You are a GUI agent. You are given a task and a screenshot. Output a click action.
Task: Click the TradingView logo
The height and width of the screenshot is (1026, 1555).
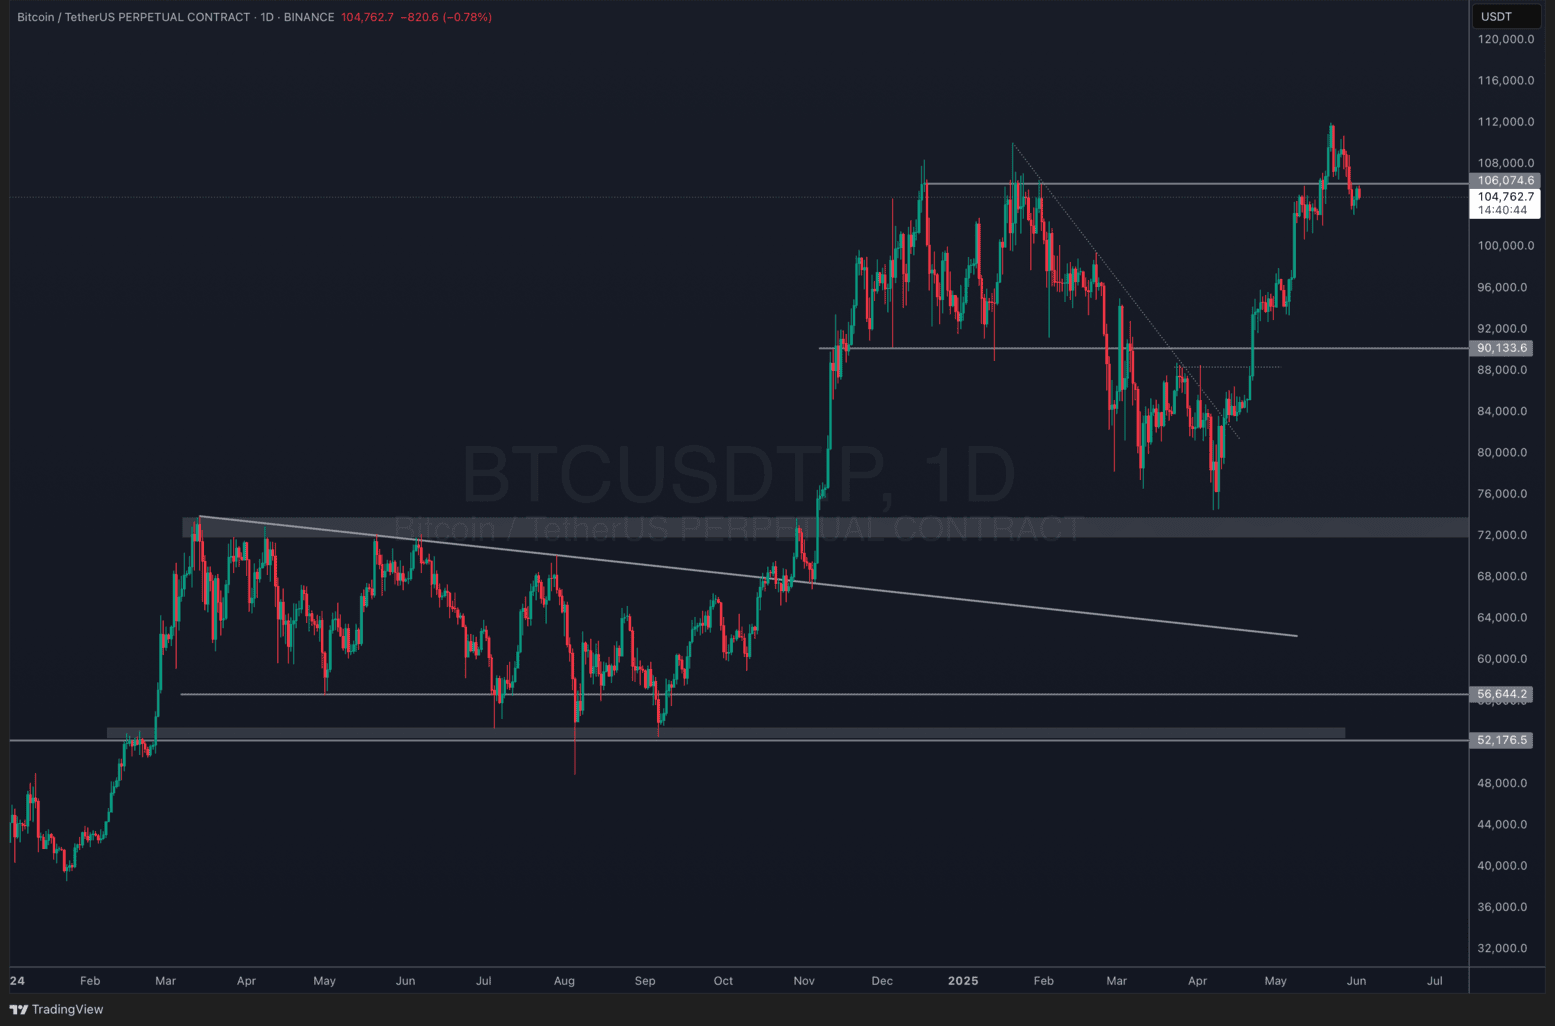[56, 1009]
